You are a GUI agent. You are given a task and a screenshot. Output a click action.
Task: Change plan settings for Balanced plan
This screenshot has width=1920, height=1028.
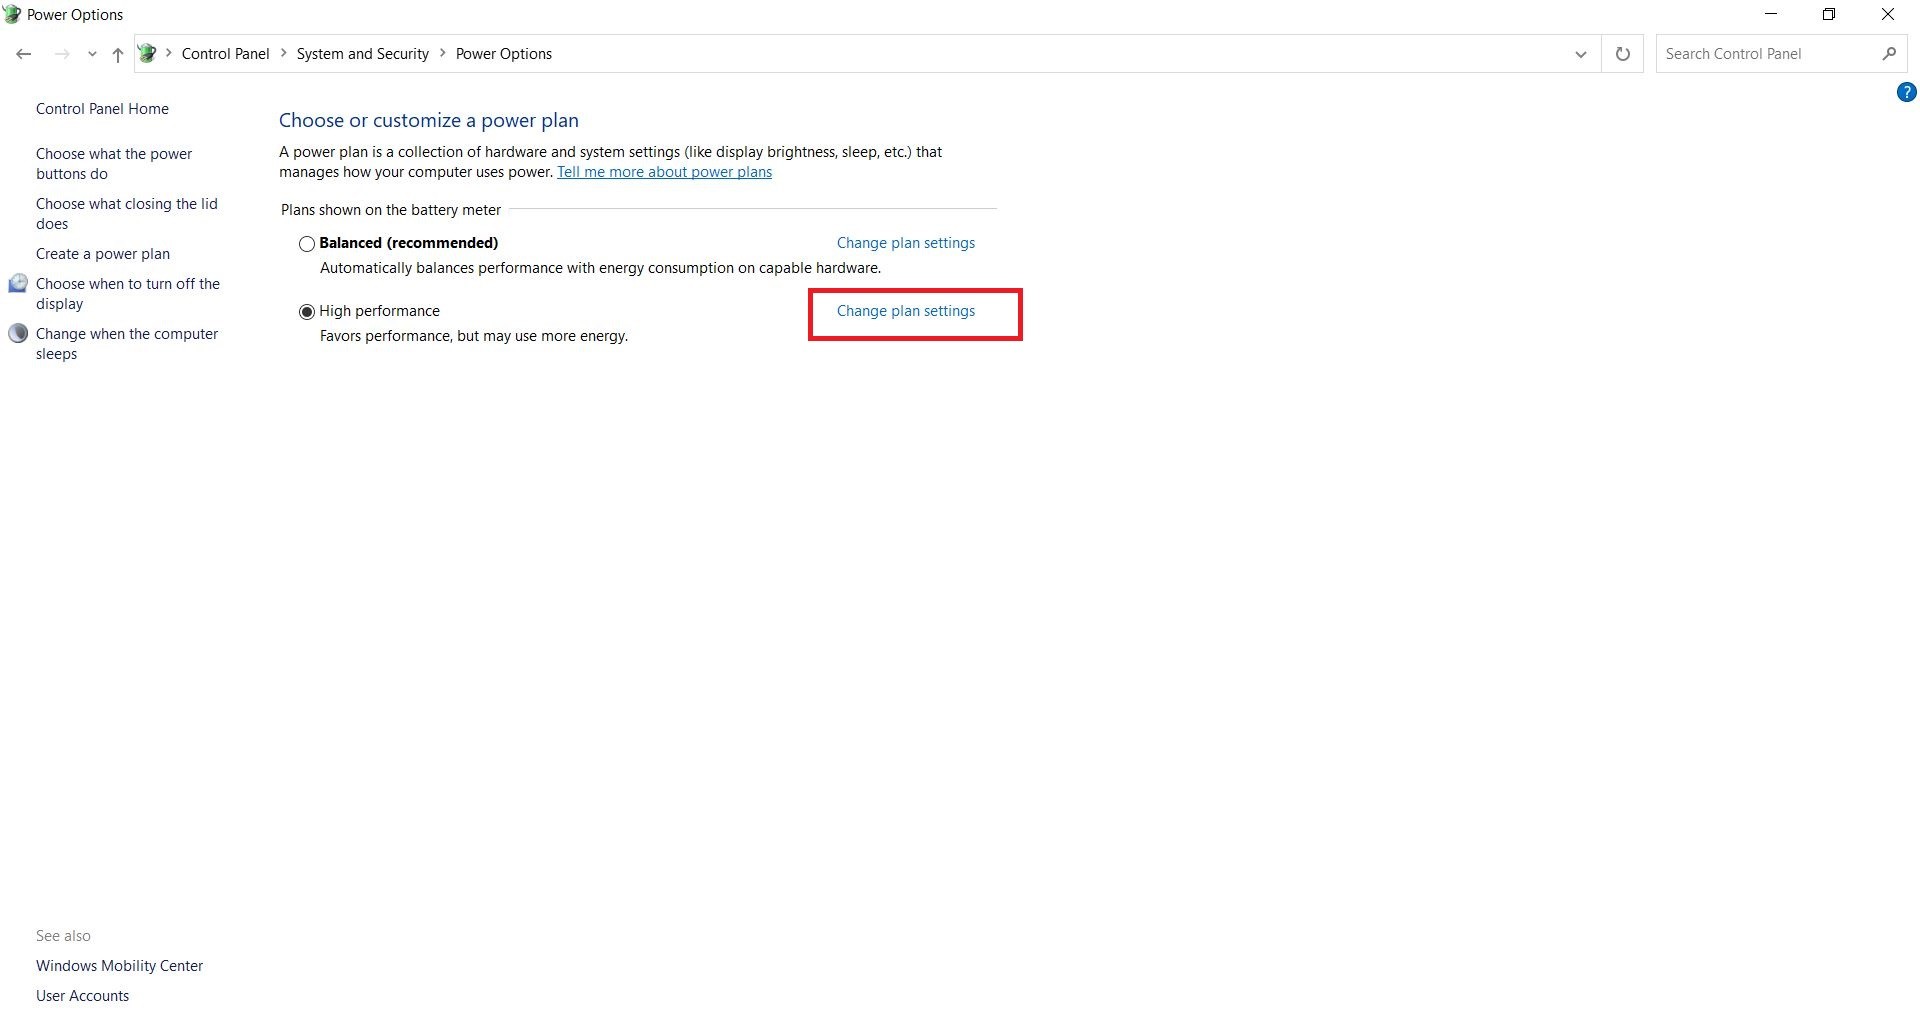(906, 243)
